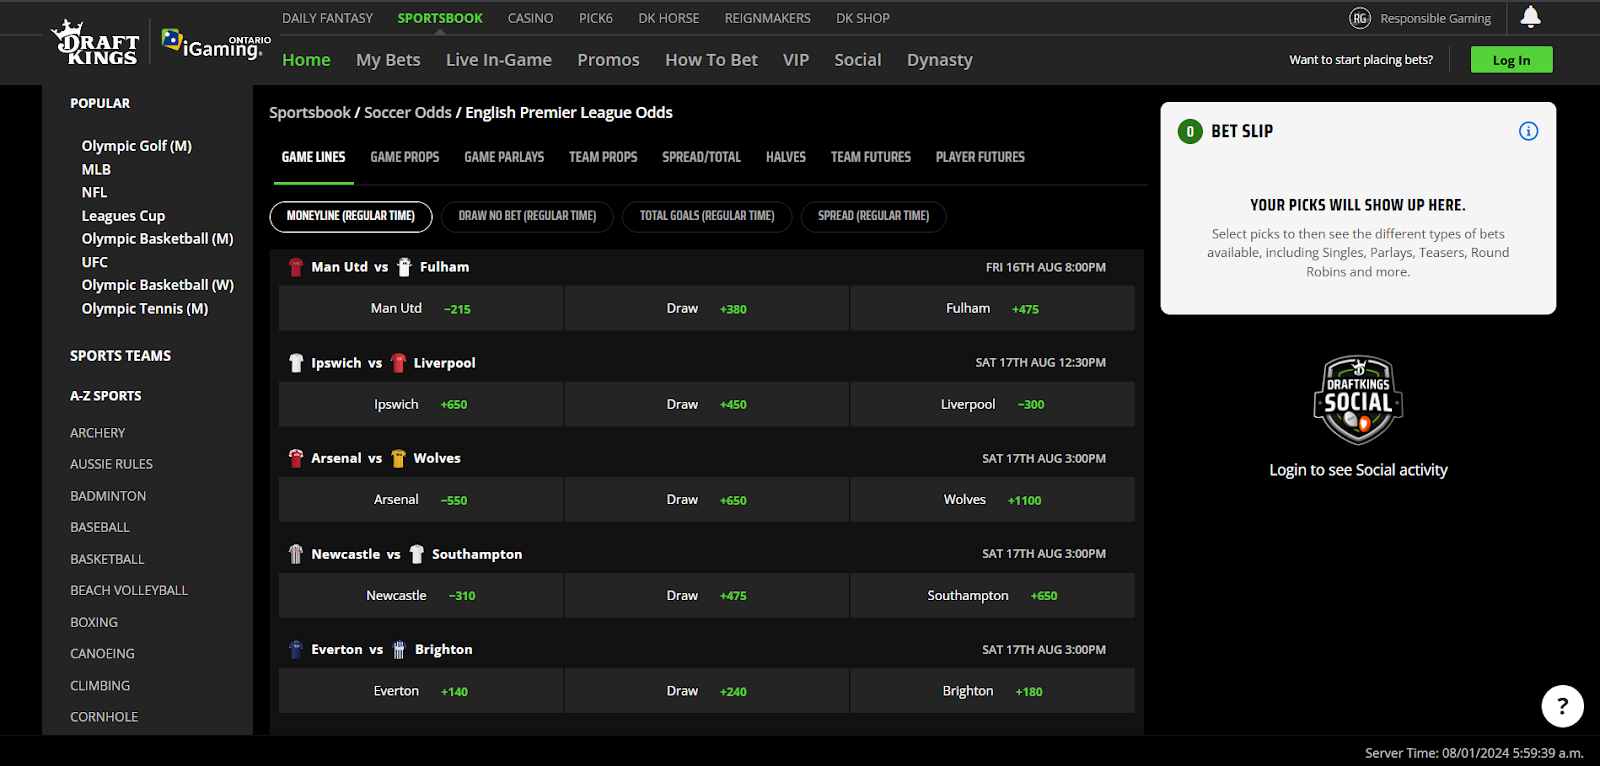The image size is (1600, 766).
Task: Pick Arsenal at -550
Action: pyautogui.click(x=421, y=499)
